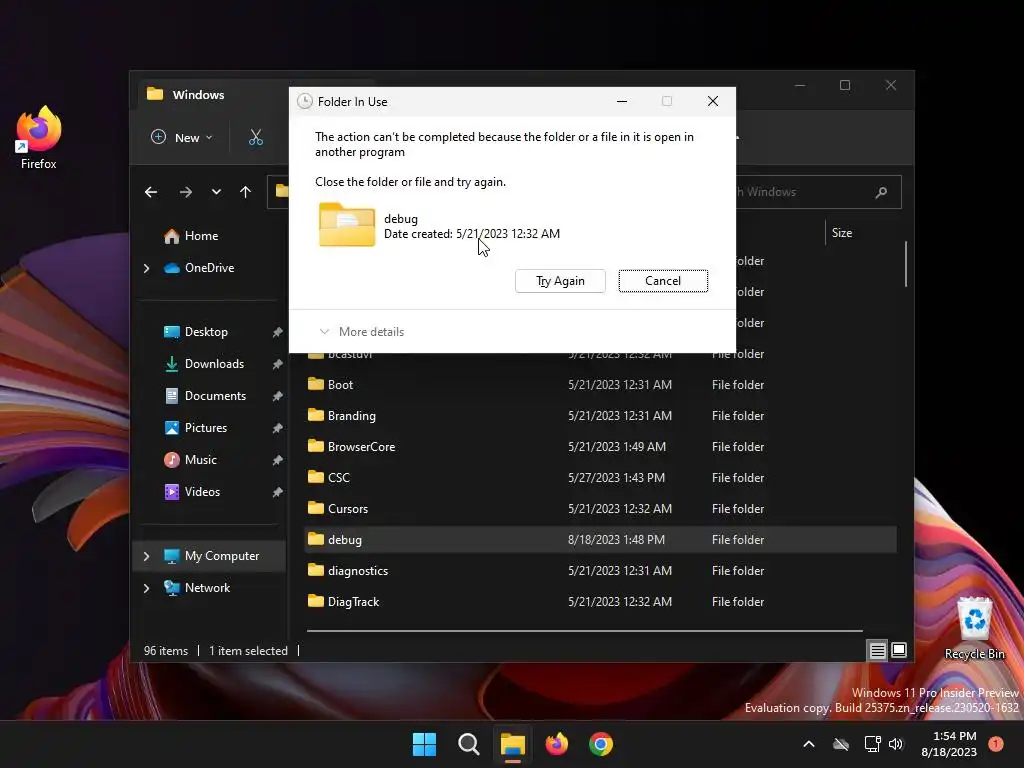
Task: Click the Try Again button
Action: coord(560,281)
